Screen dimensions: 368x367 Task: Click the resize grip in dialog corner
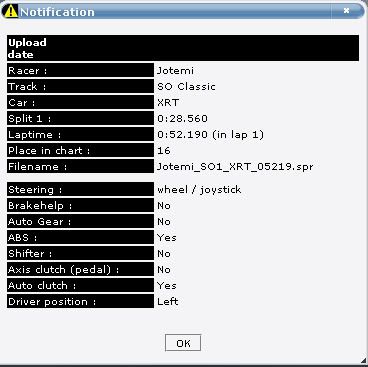click(x=364, y=360)
